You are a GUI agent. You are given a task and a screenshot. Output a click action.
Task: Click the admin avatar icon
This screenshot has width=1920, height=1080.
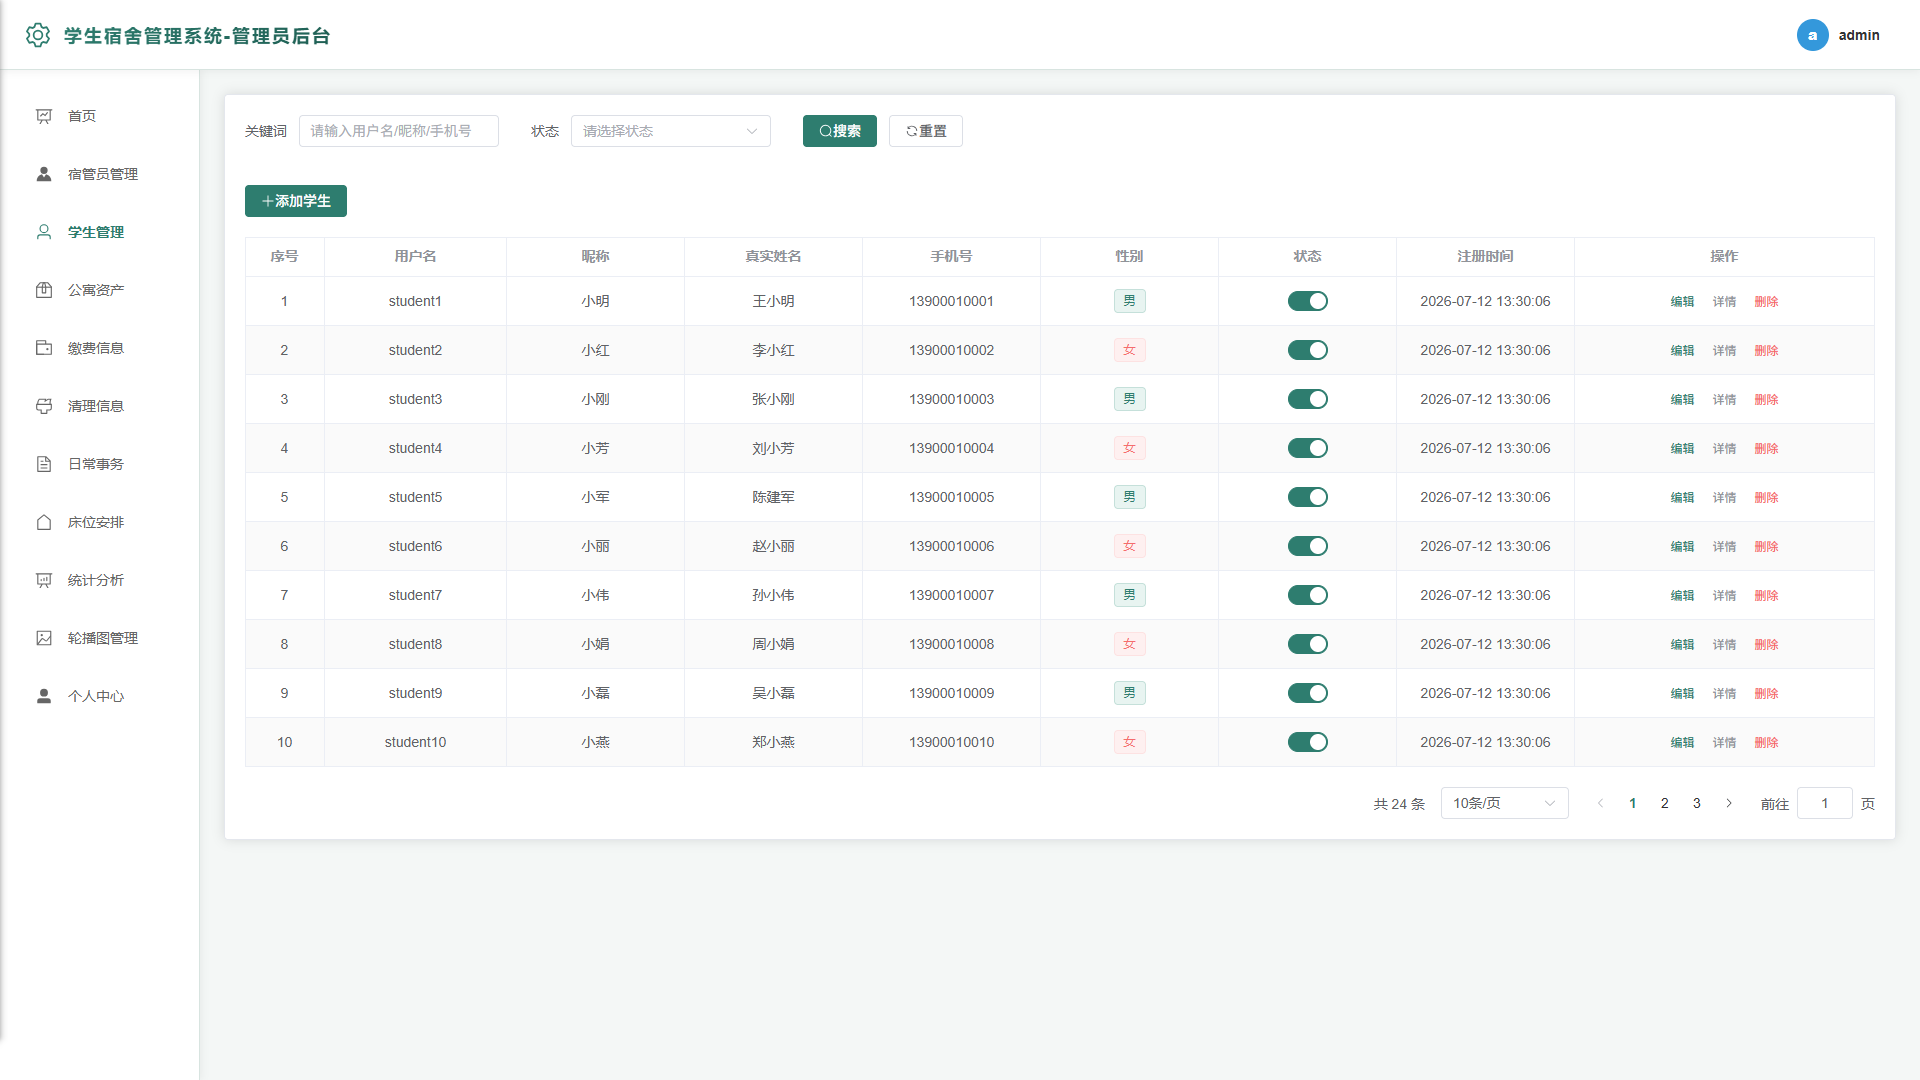[x=1812, y=35]
